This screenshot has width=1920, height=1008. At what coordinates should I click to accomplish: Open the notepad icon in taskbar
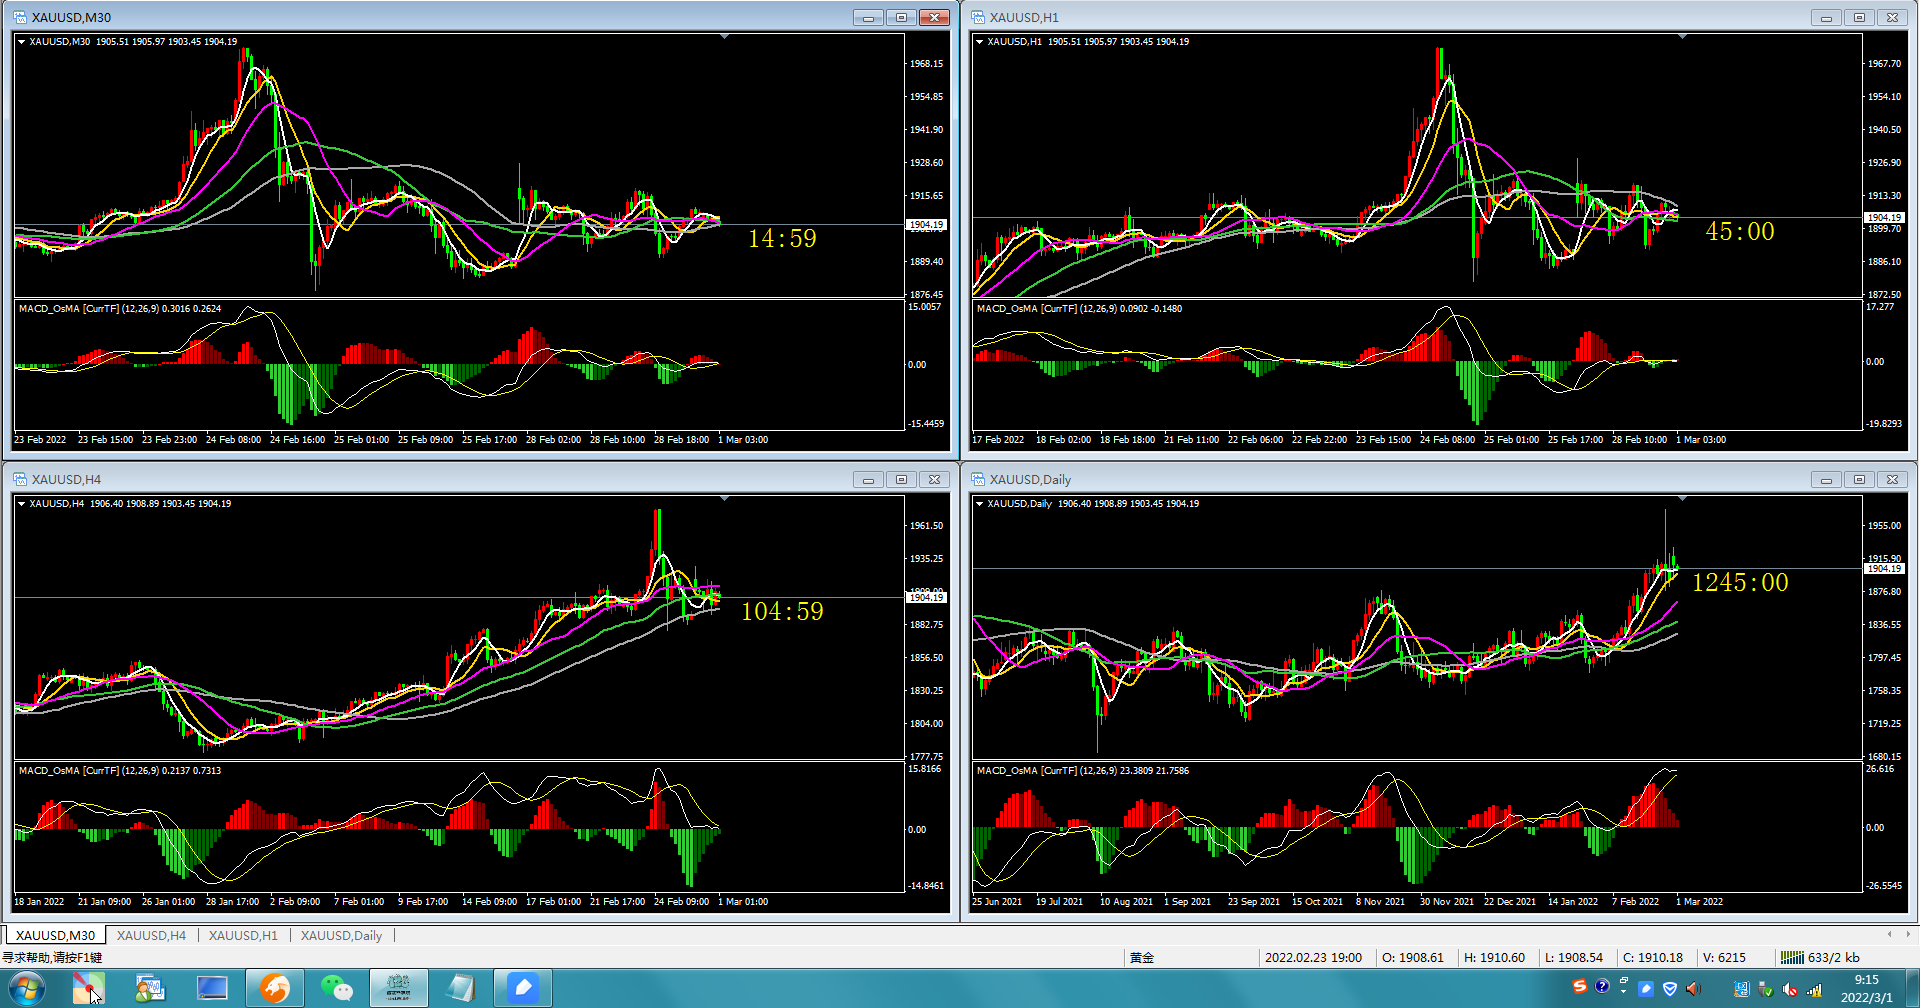point(461,989)
